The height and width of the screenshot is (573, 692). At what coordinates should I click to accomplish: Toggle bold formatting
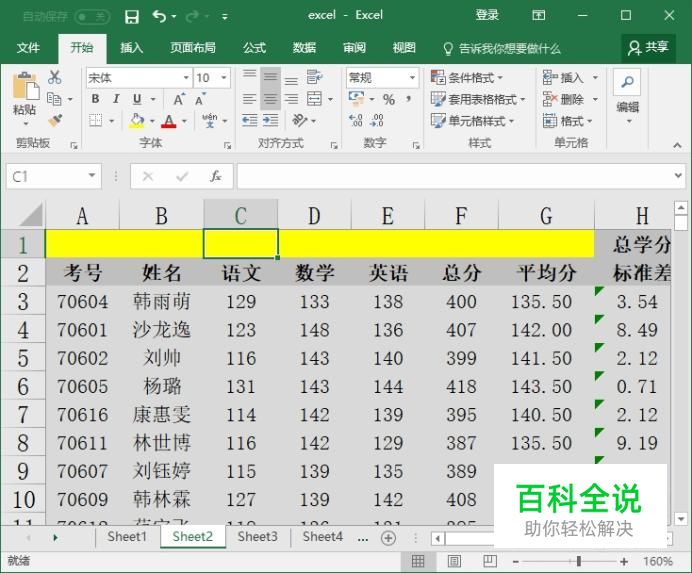pos(95,99)
